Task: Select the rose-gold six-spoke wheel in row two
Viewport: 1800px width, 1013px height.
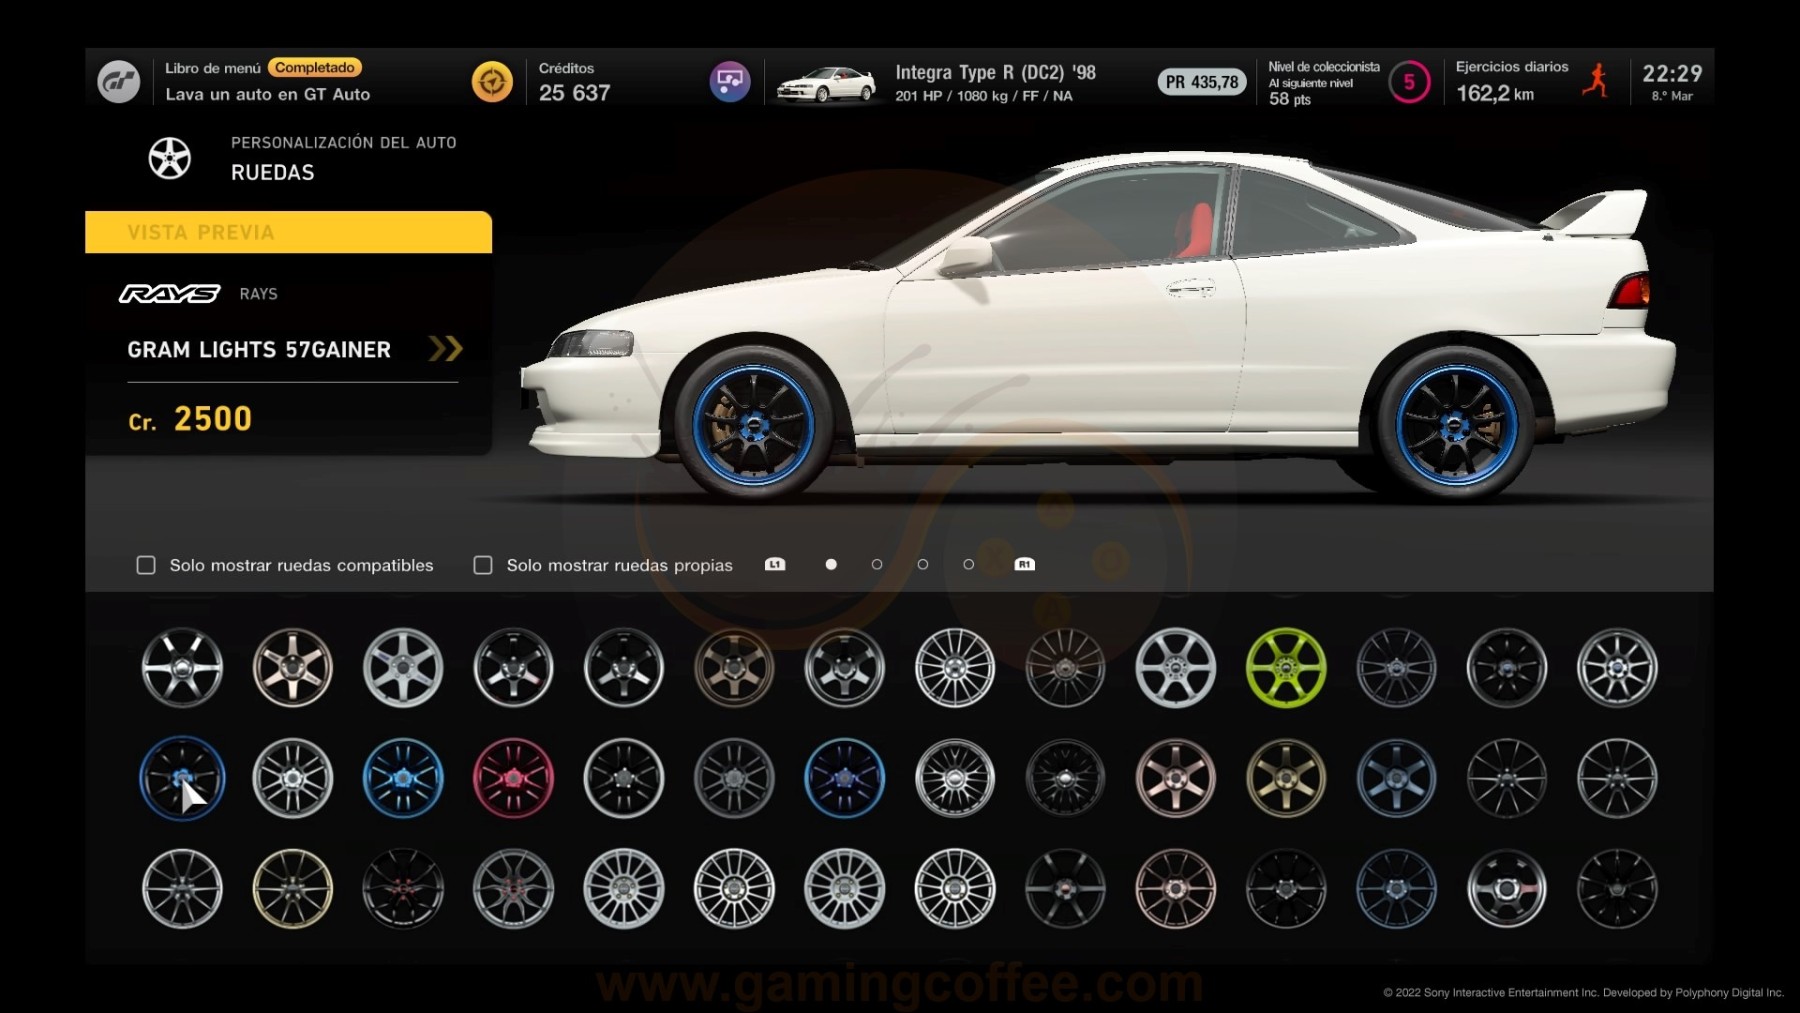Action: click(1176, 778)
